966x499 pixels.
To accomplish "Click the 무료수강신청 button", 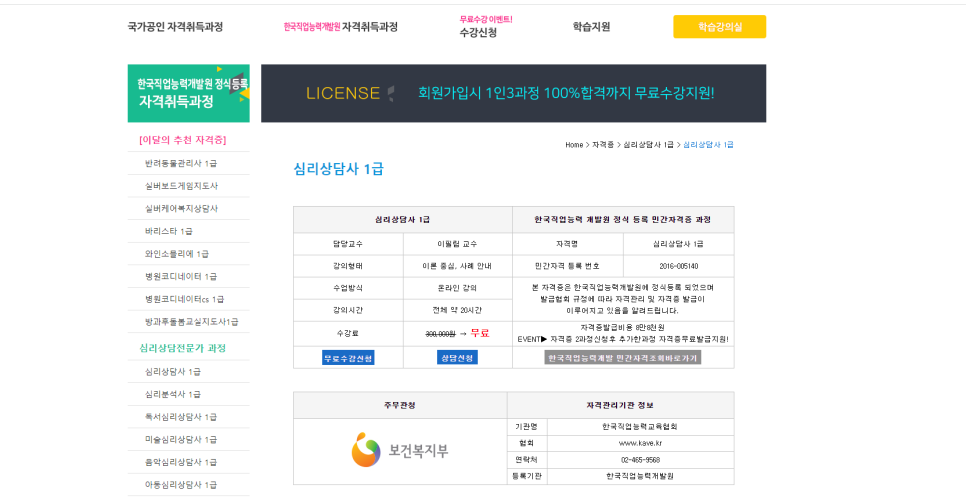I will click(x=348, y=358).
